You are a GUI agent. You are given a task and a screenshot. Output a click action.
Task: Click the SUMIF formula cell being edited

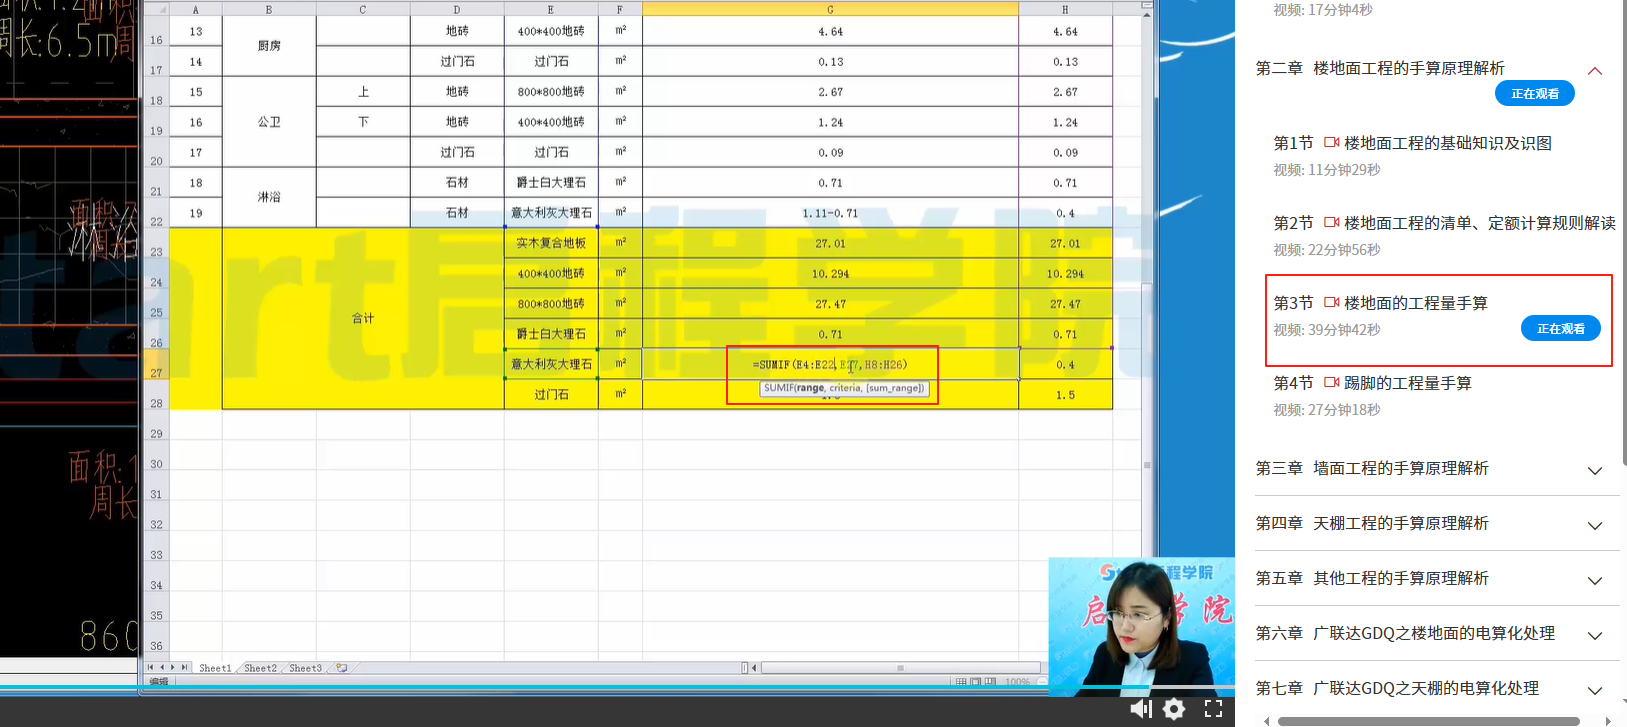[830, 364]
